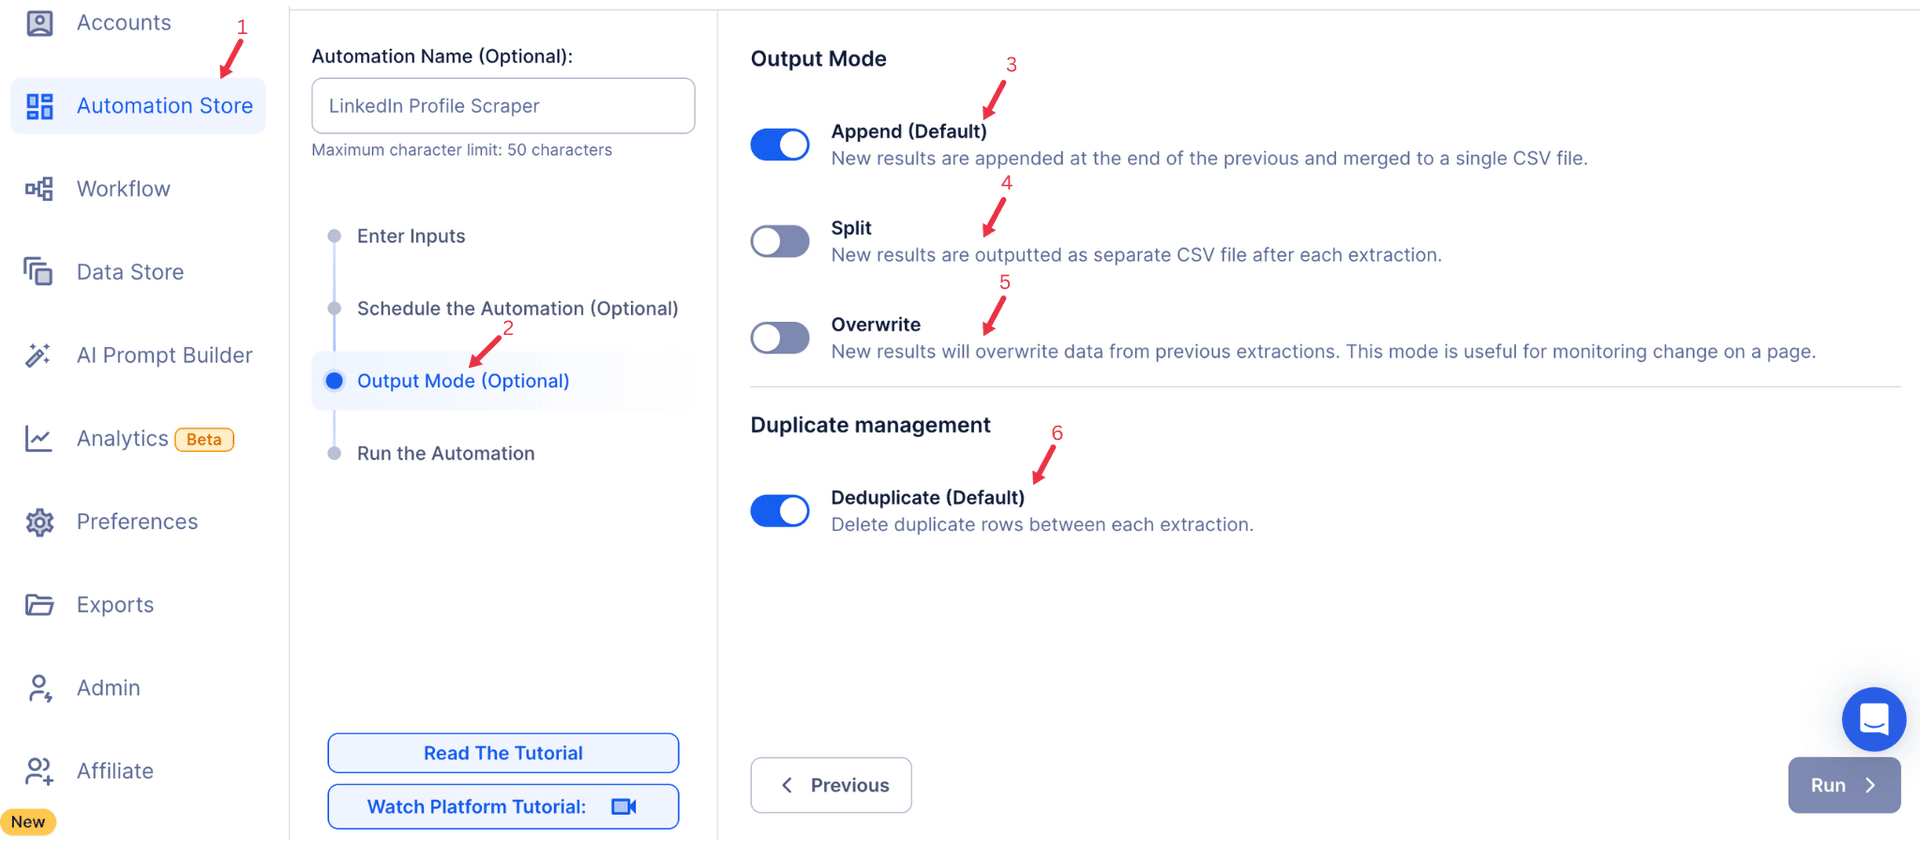Open Workflow via its sidebar icon
The image size is (1920, 846).
point(39,189)
